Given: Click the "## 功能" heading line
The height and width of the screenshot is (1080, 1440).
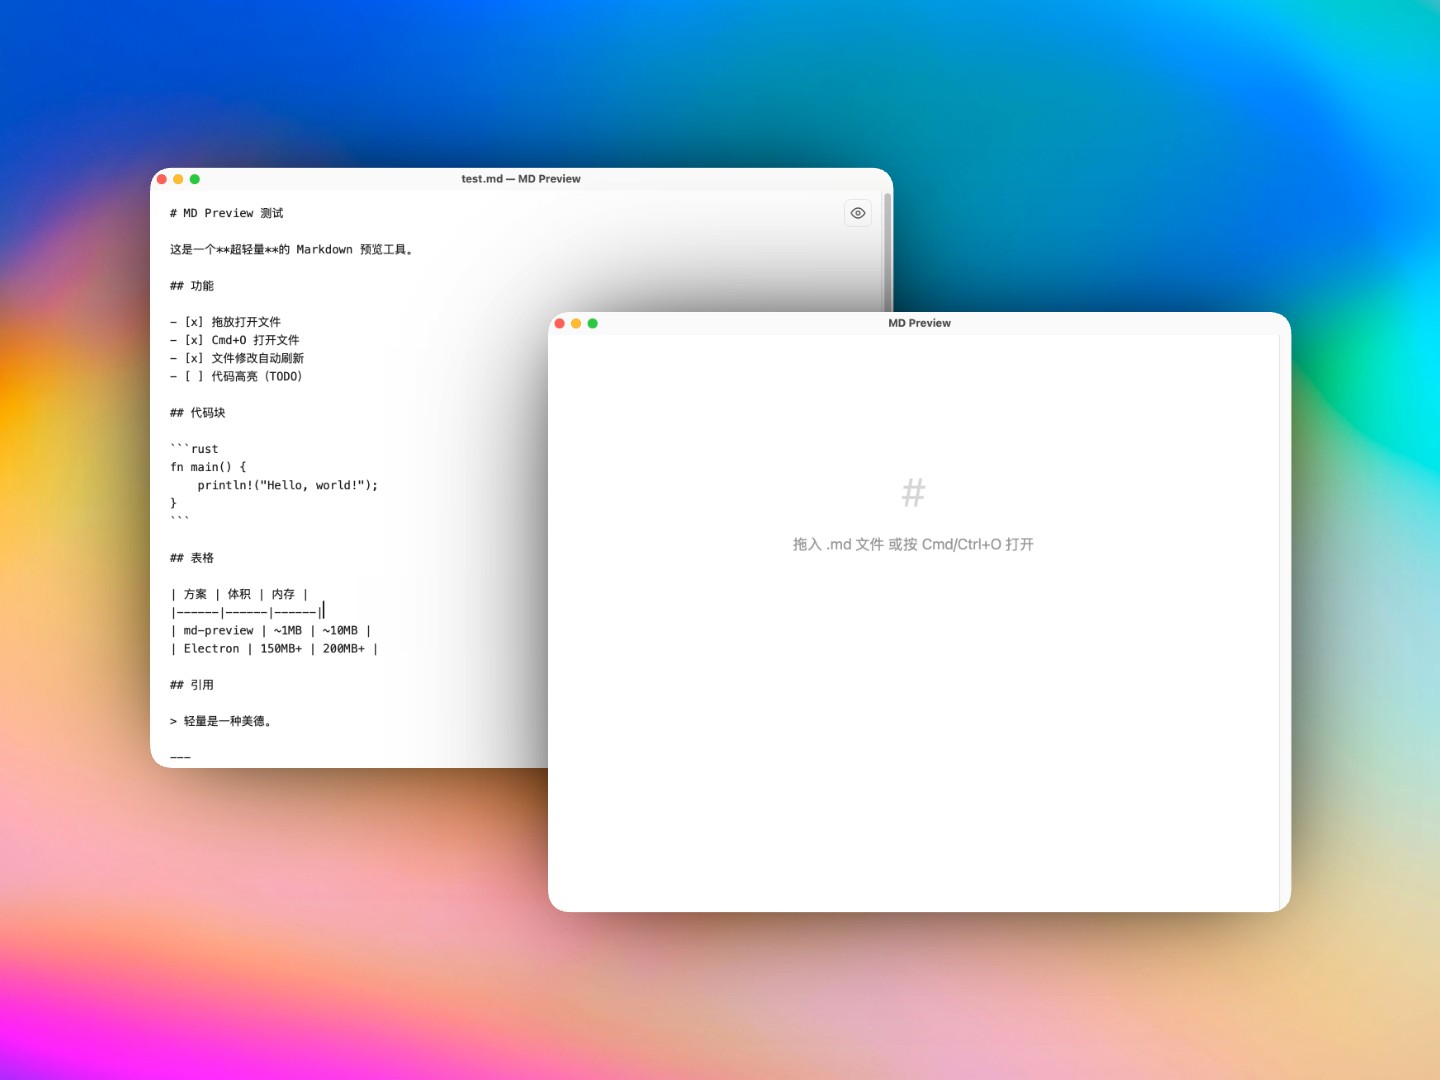Looking at the screenshot, I should pos(191,286).
